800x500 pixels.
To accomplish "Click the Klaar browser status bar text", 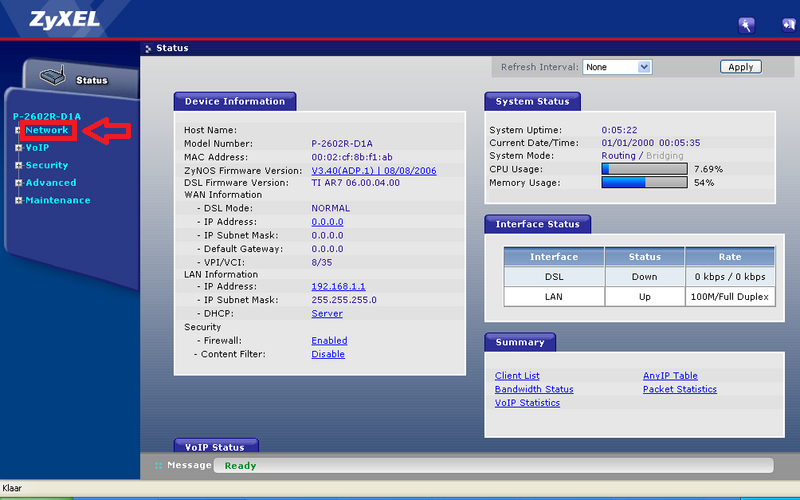I will coord(12,488).
